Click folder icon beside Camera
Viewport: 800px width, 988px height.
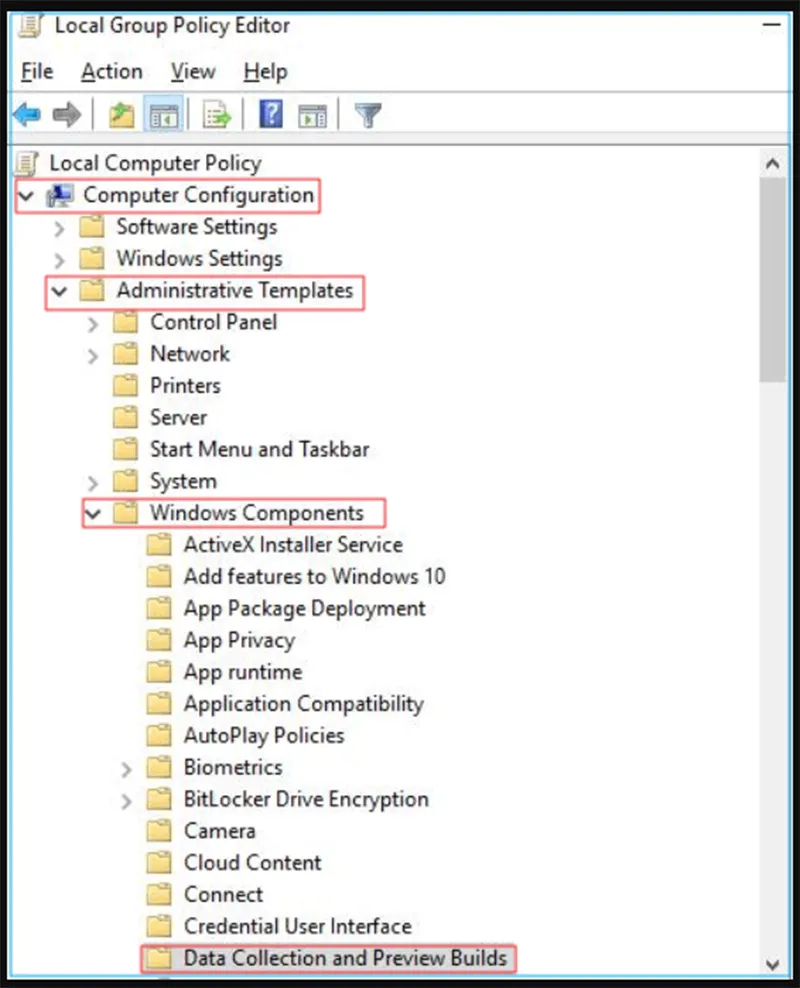pos(159,830)
